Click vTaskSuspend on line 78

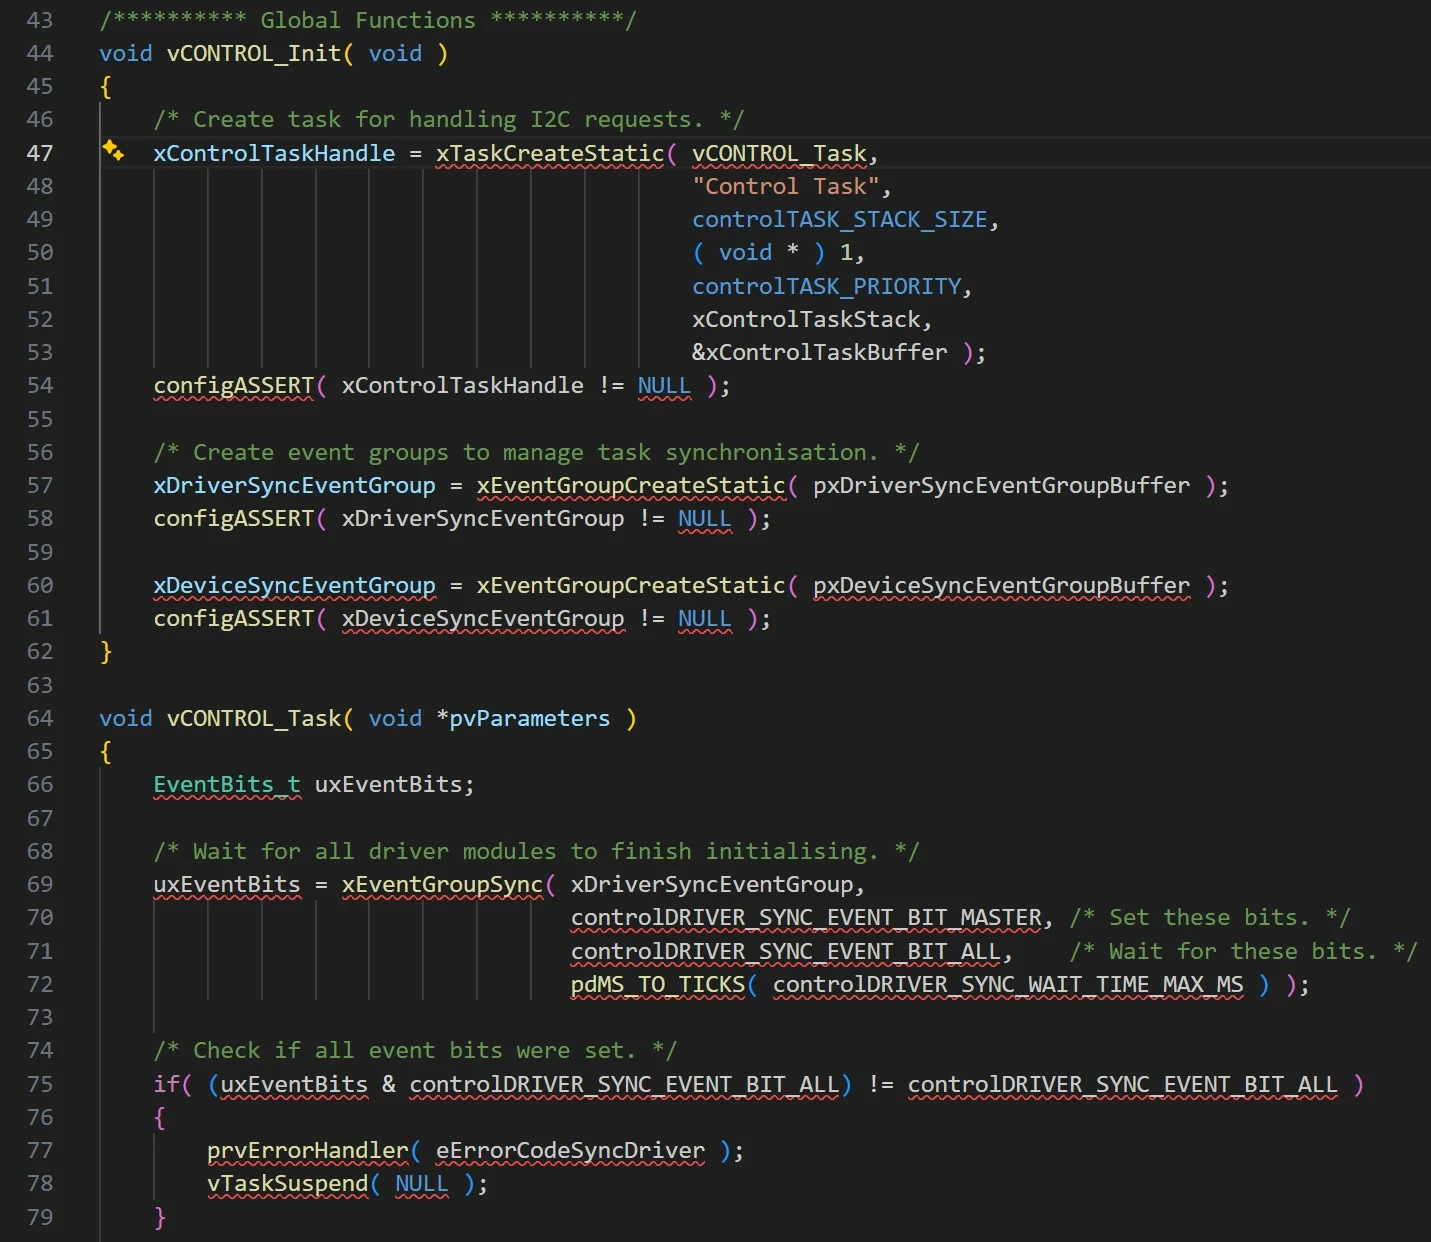coord(288,1183)
